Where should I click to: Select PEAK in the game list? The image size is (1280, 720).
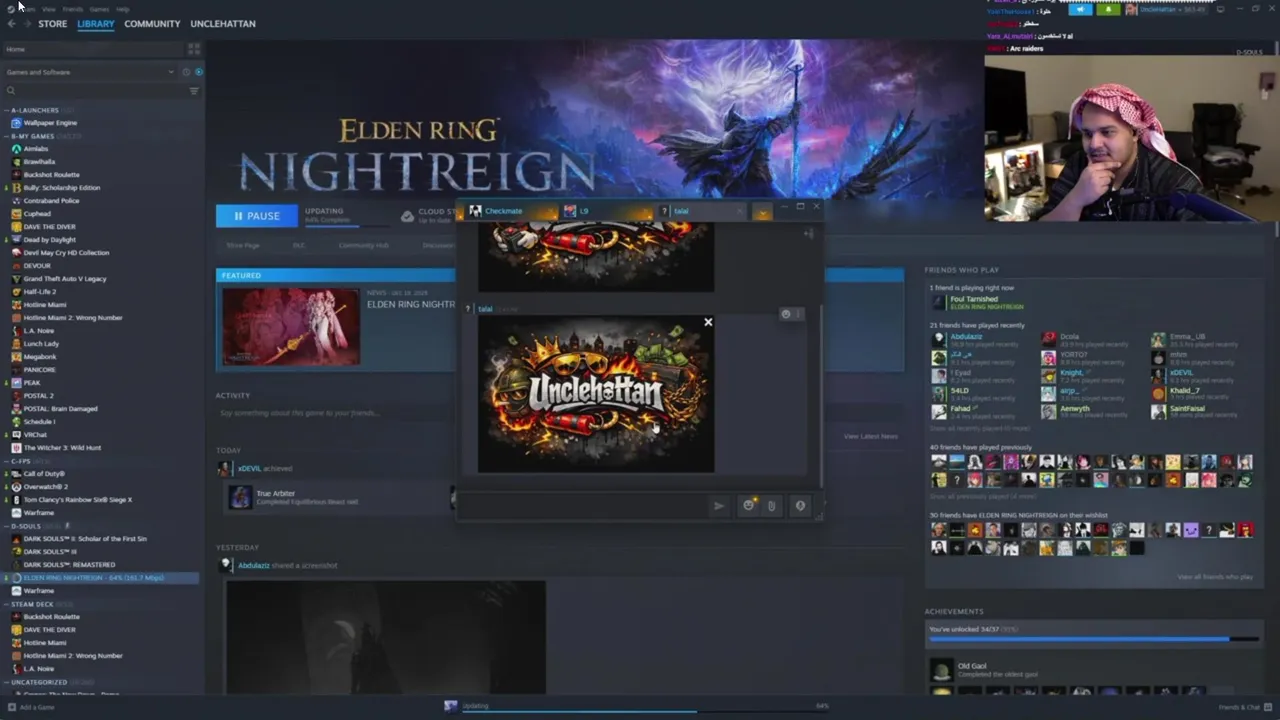coord(32,383)
